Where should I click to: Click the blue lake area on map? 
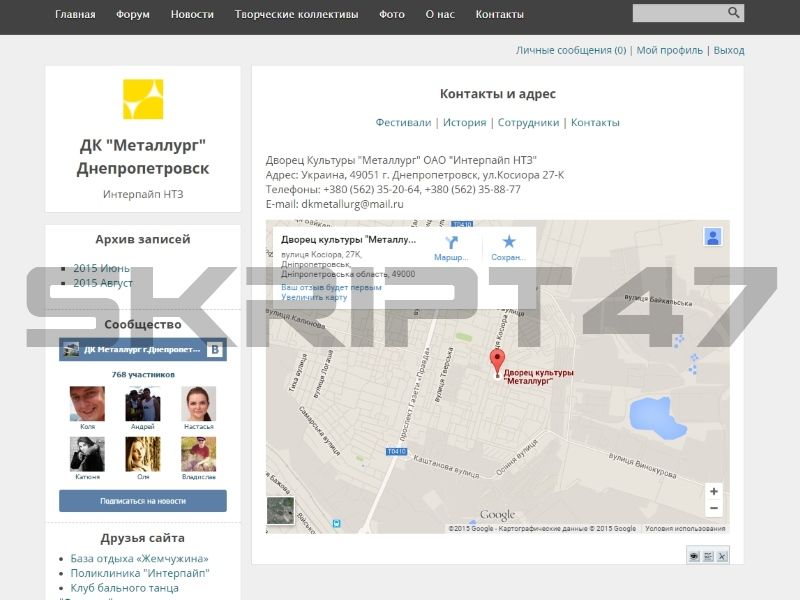pyautogui.click(x=656, y=418)
